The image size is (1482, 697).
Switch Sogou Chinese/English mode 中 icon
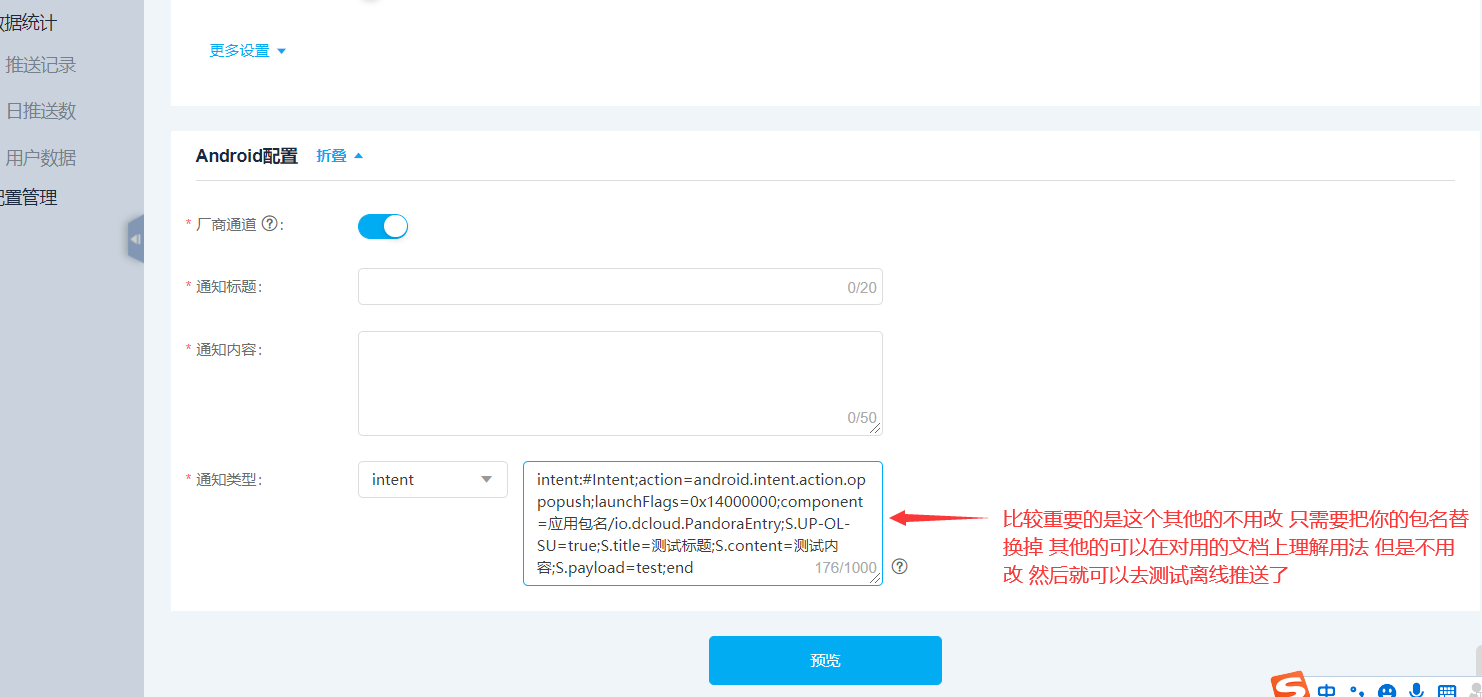click(1327, 690)
